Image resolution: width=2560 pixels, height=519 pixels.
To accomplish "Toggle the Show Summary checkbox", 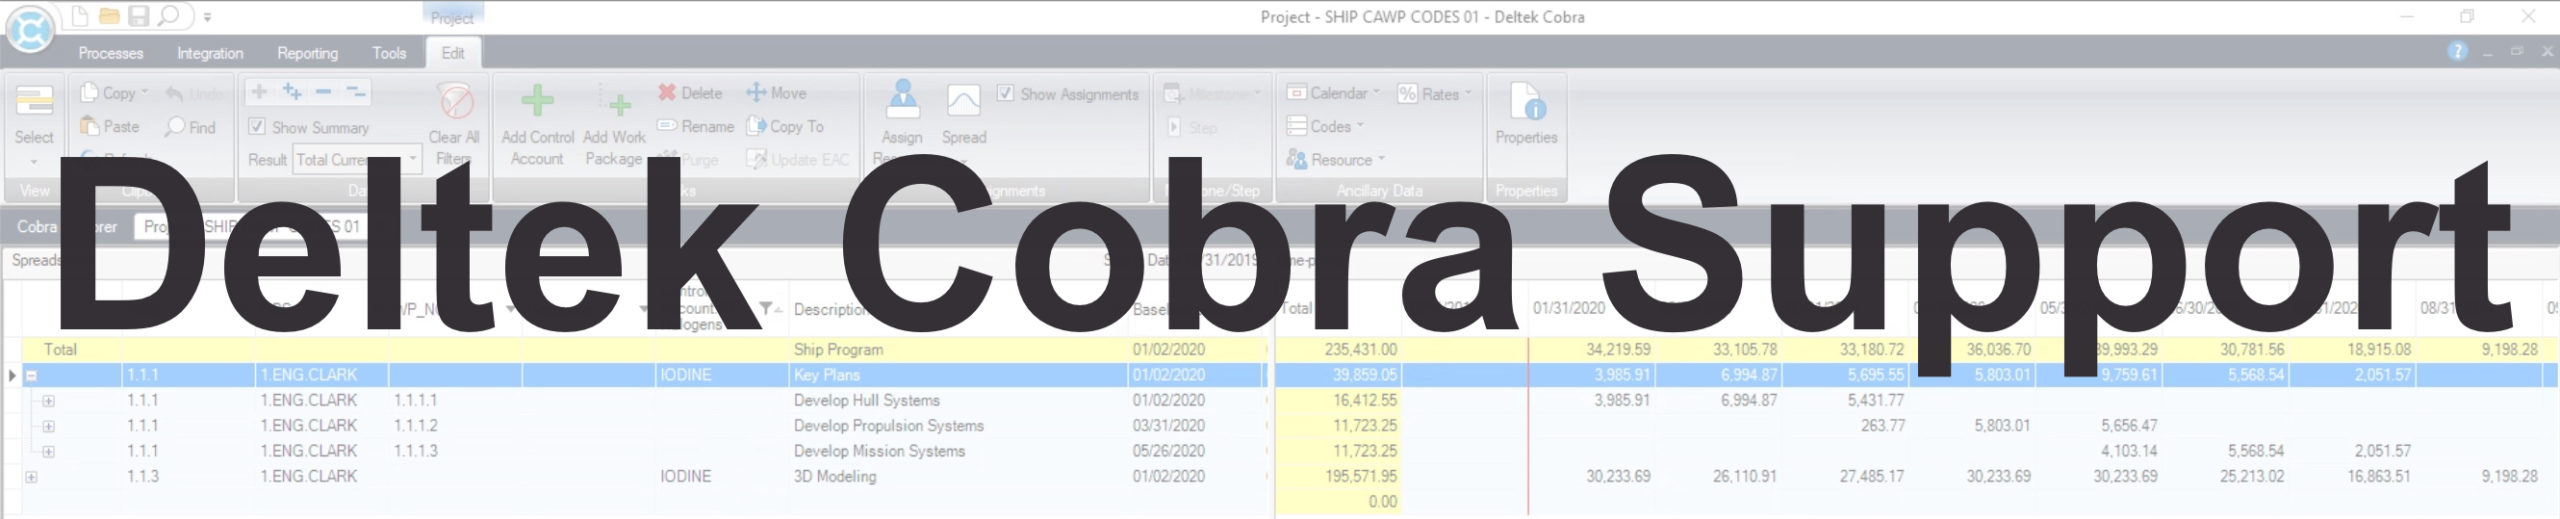I will click(257, 127).
